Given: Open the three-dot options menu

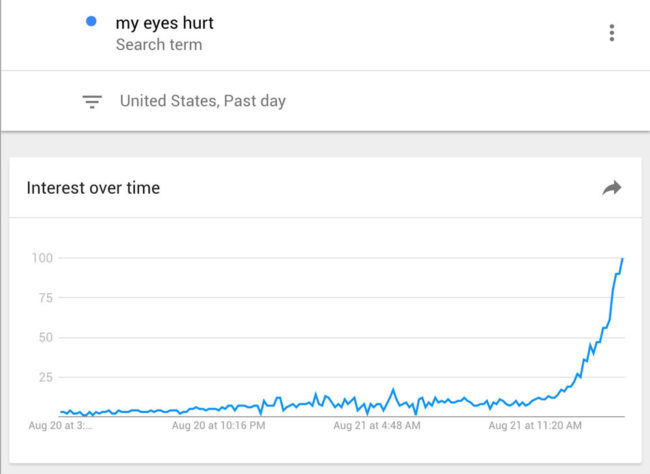Looking at the screenshot, I should (611, 33).
